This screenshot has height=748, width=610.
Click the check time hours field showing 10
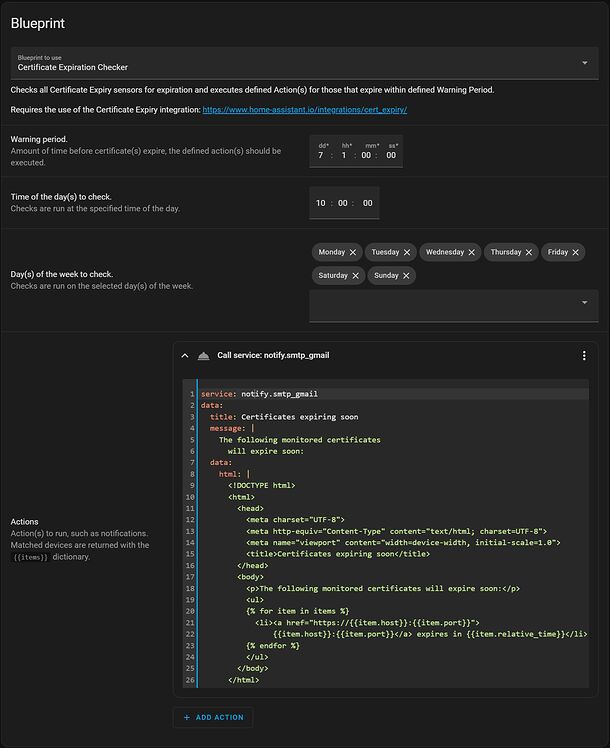pyautogui.click(x=321, y=203)
